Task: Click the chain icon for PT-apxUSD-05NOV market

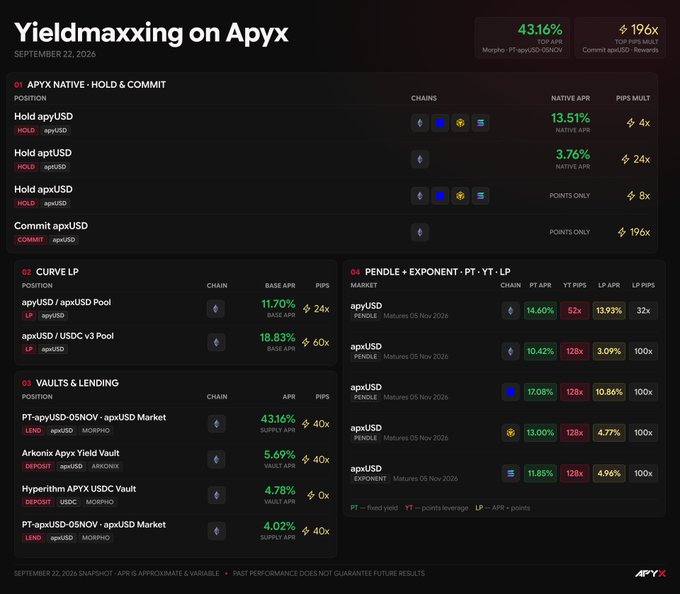Action: pos(216,531)
